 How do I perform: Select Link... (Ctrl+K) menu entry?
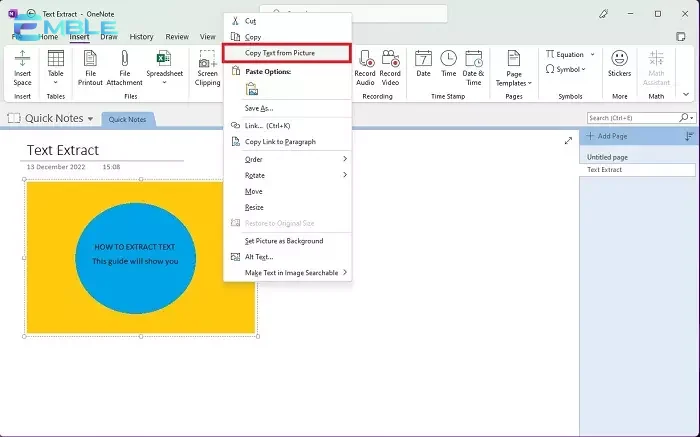click(x=288, y=126)
